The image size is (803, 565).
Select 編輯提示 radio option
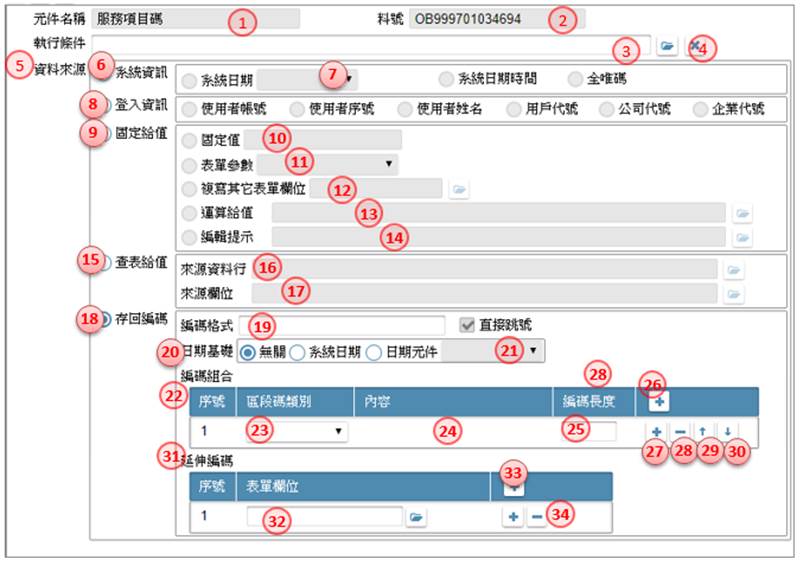189,237
